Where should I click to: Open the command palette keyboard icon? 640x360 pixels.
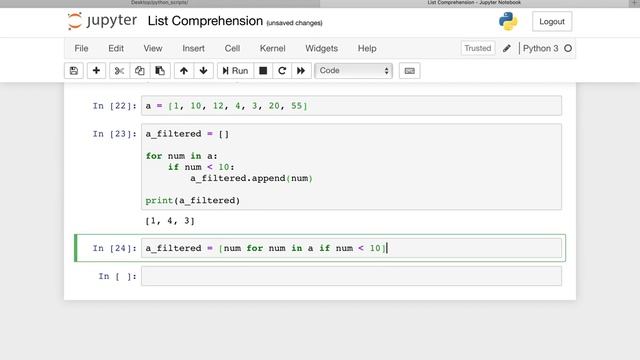(409, 71)
